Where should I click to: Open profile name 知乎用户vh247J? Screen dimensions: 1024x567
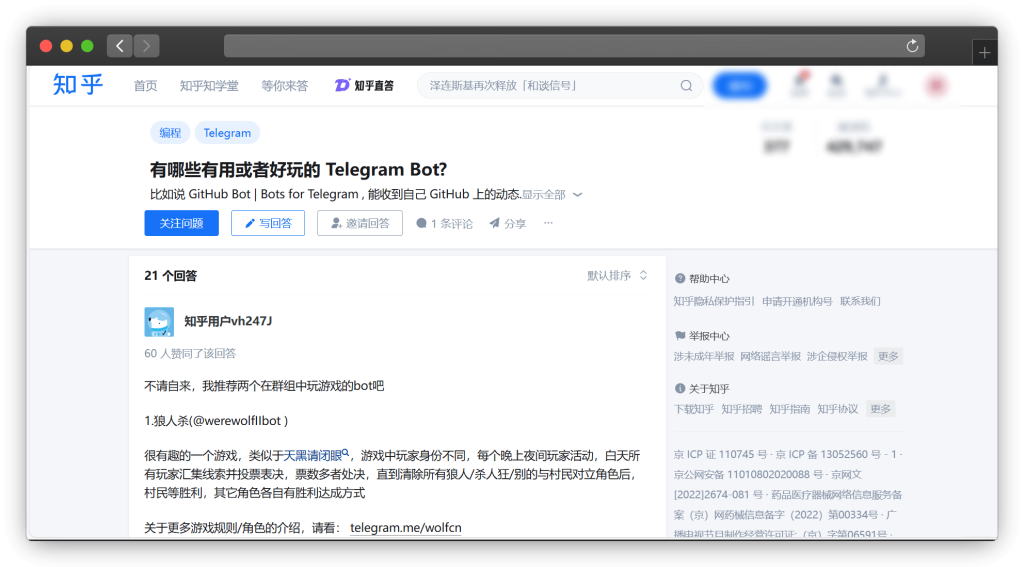coord(227,321)
